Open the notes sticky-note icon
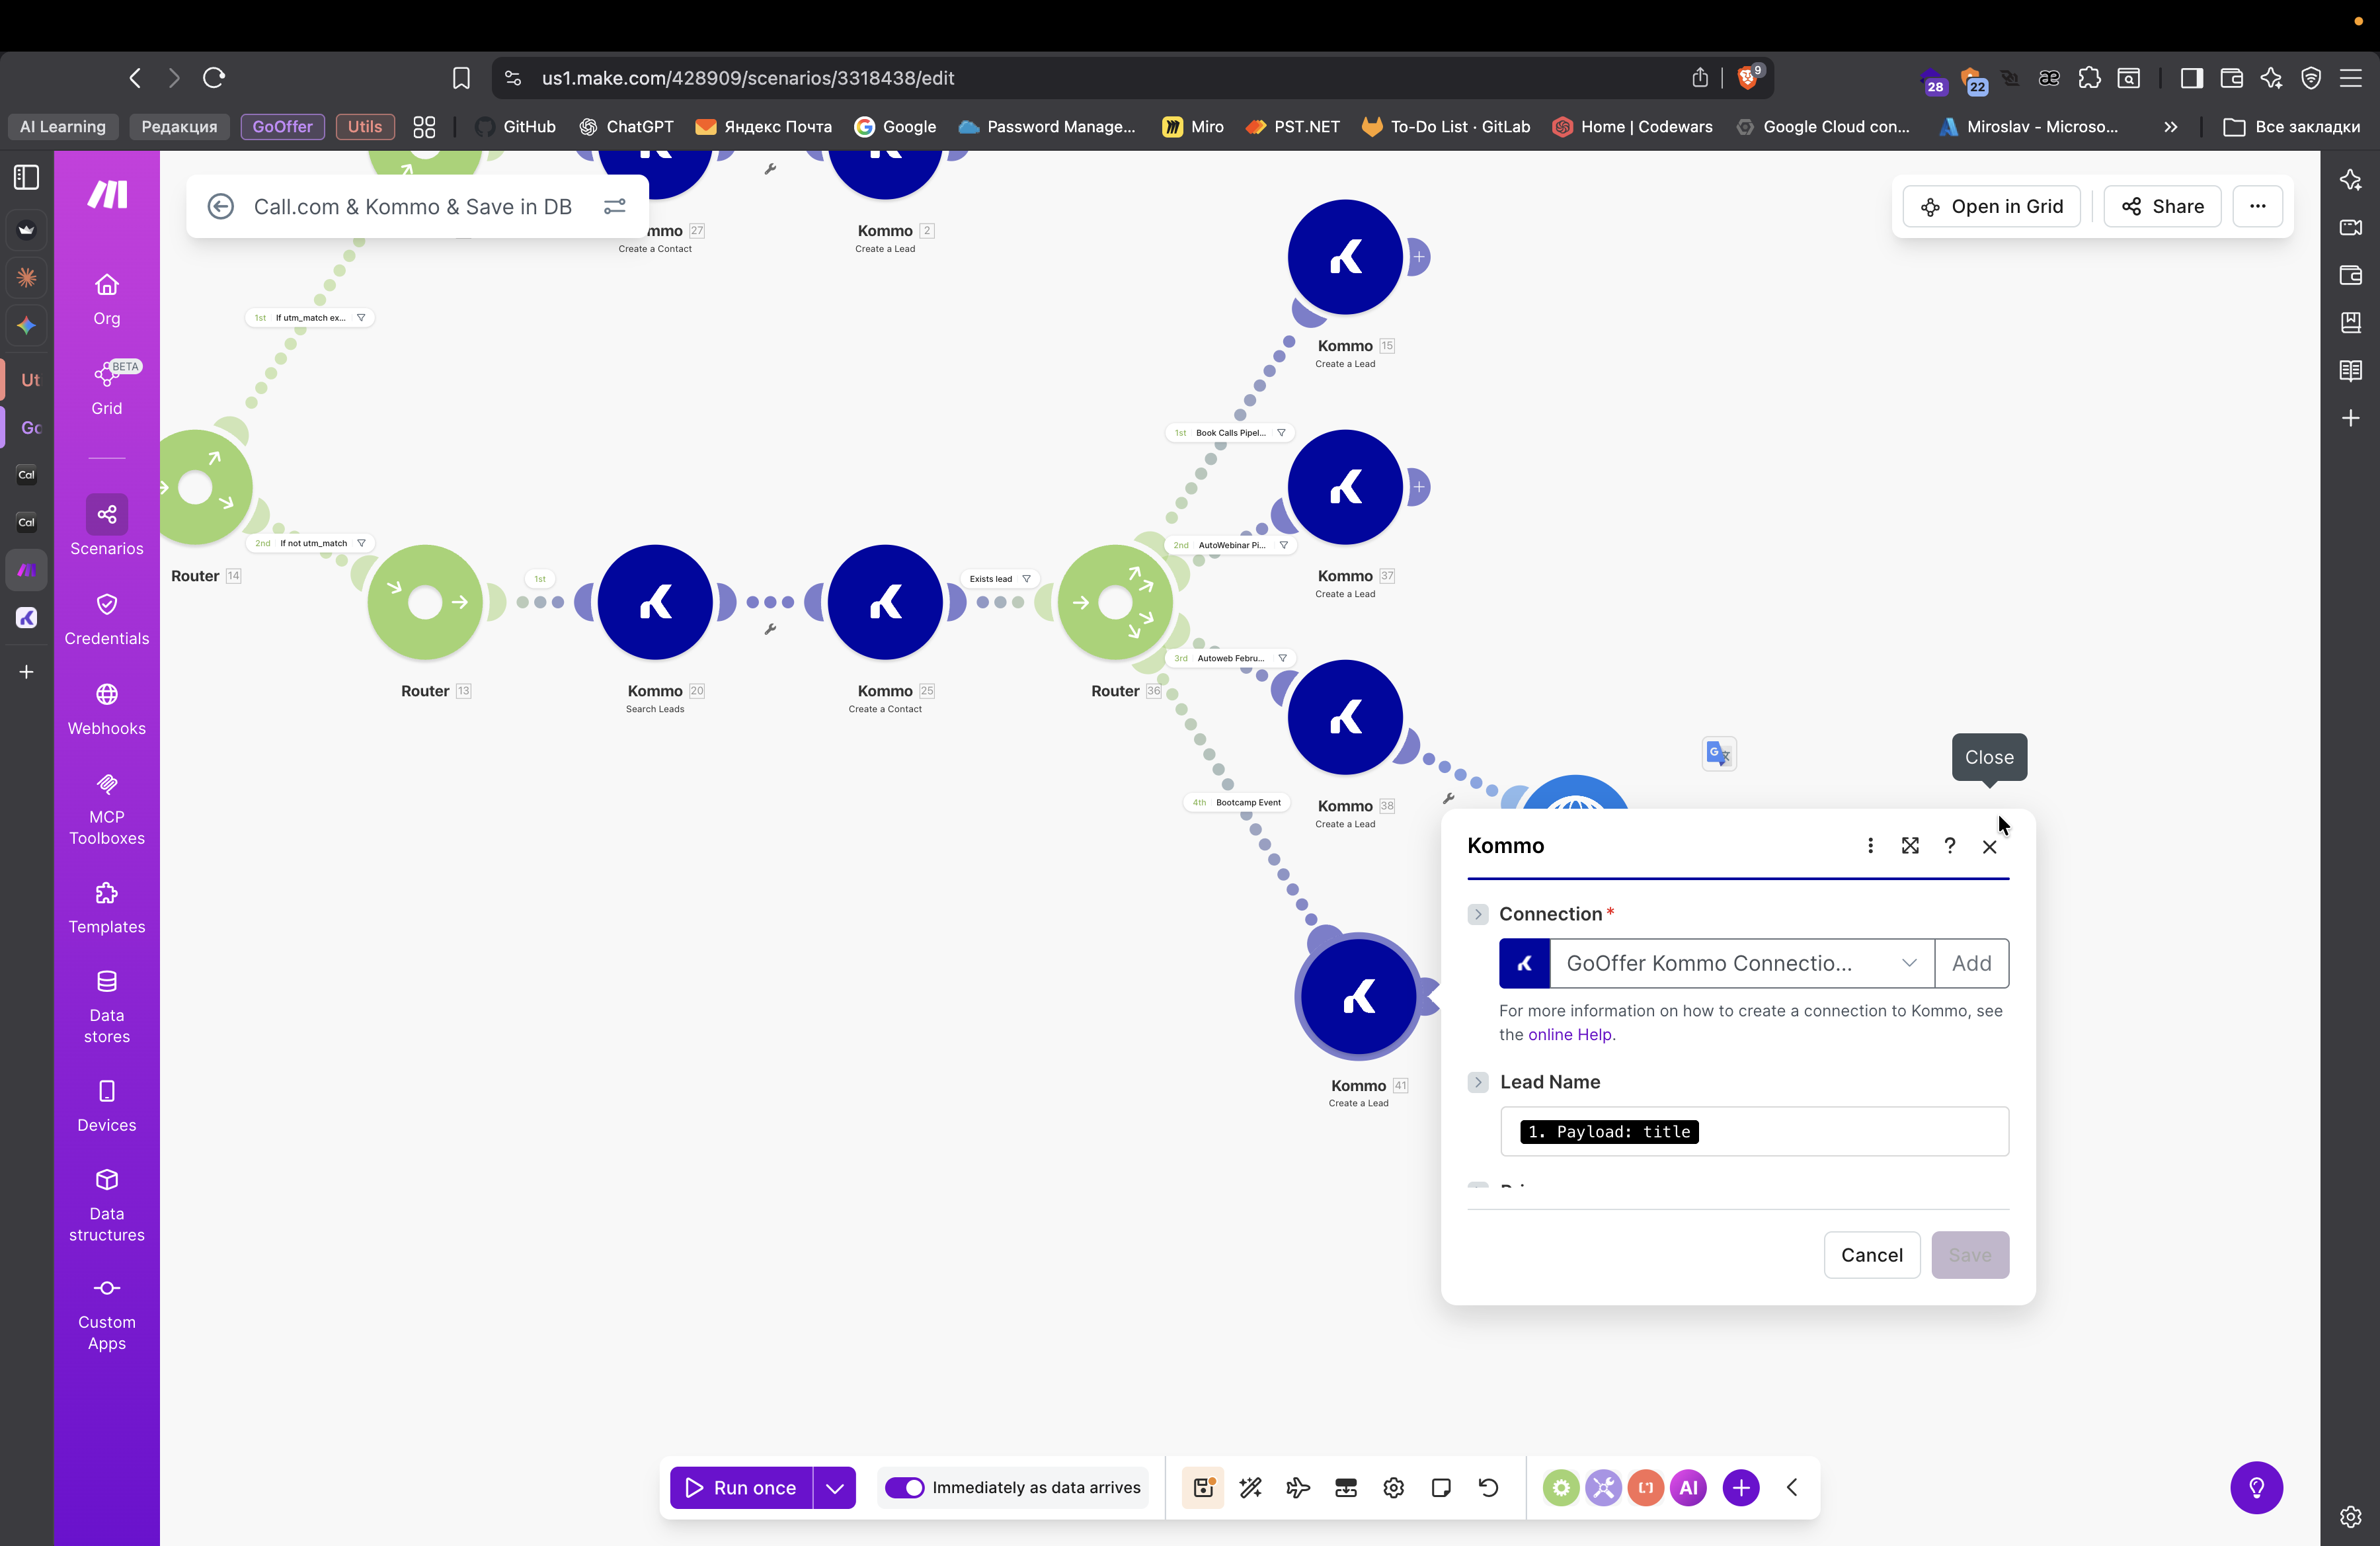The height and width of the screenshot is (1546, 2380). (1441, 1487)
